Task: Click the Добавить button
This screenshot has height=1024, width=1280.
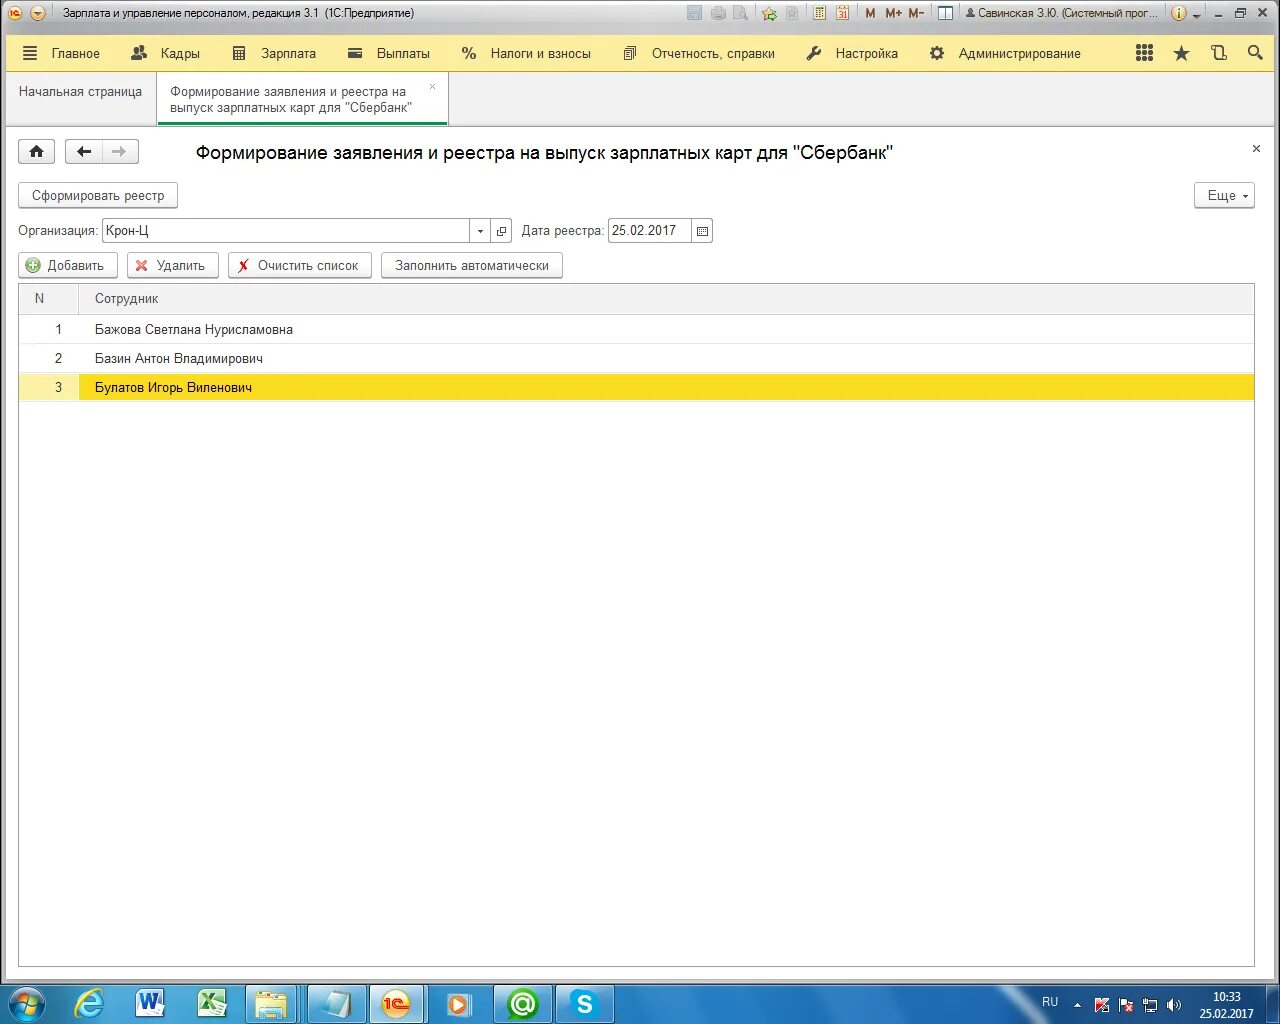Action: [x=68, y=265]
